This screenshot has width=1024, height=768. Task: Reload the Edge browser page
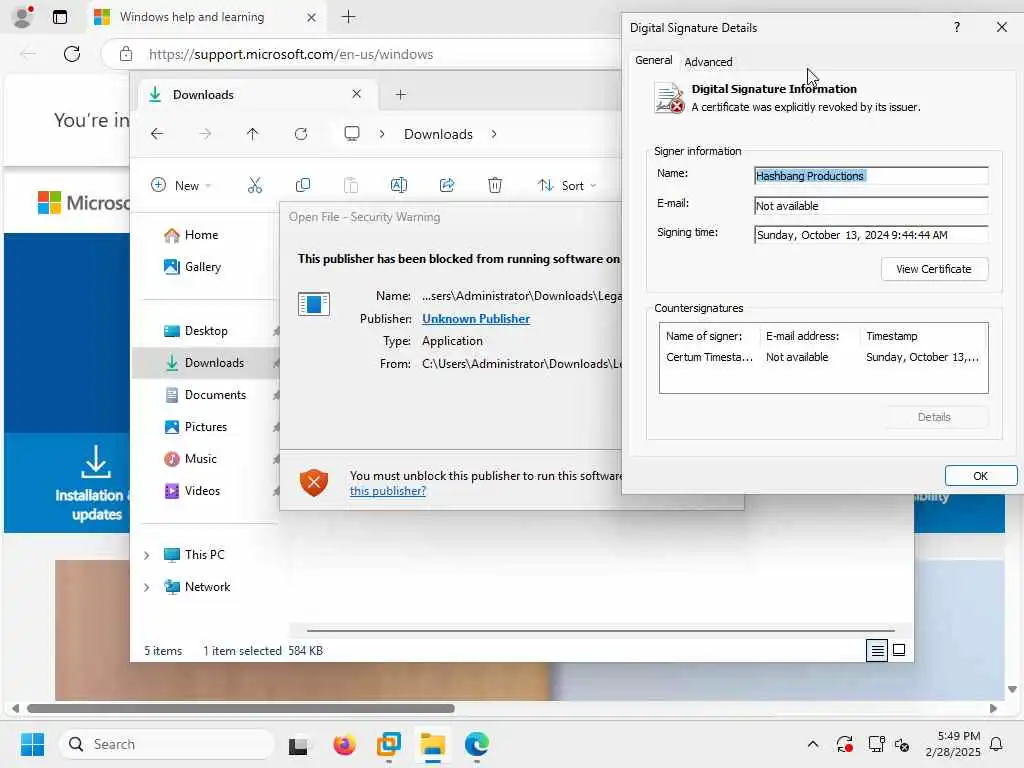pos(72,54)
